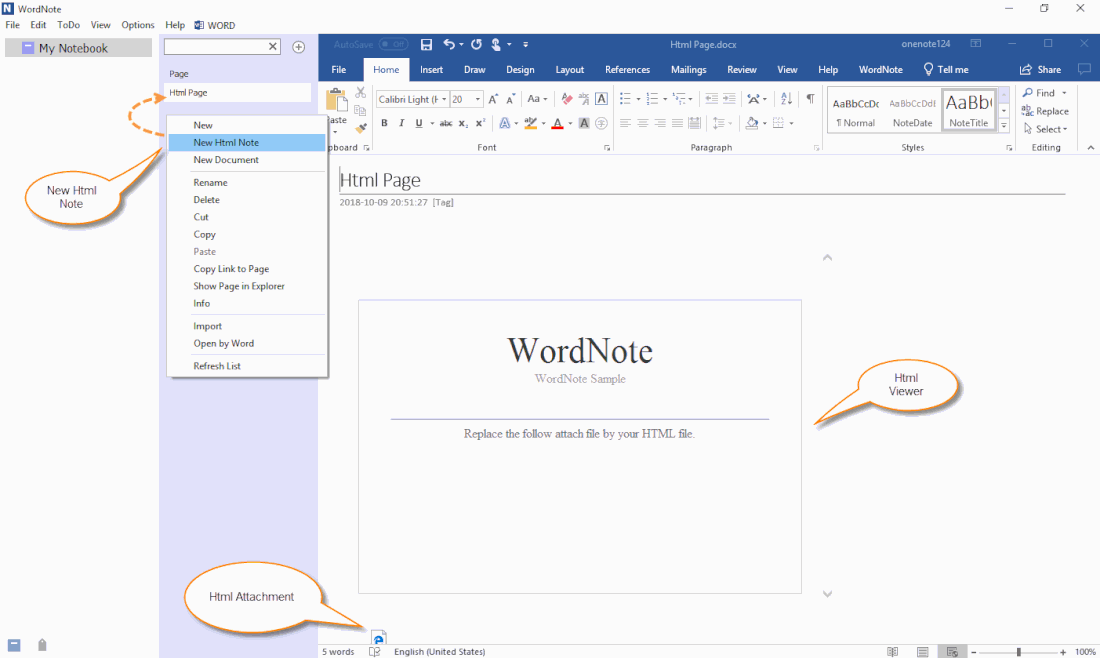Increase the paragraph indent
1100x658 pixels.
pyautogui.click(x=730, y=99)
